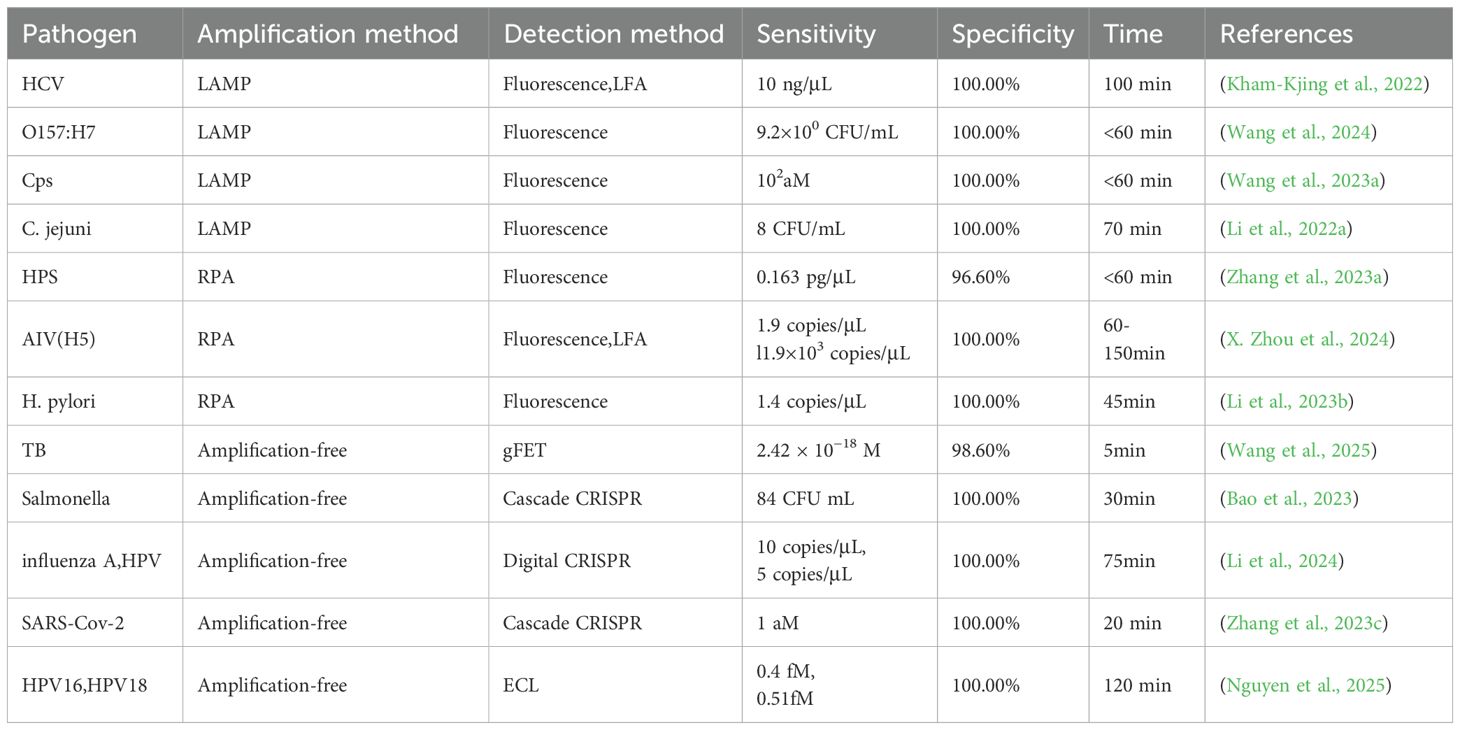The height and width of the screenshot is (730, 1460).
Task: Click the References column header
Action: [x=1286, y=34]
